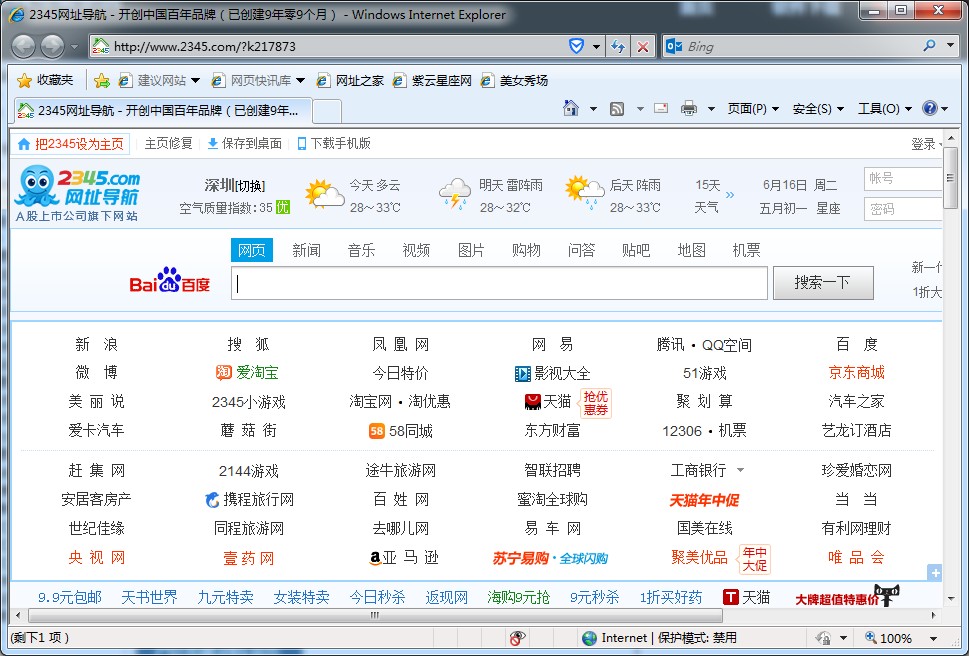969x656 pixels.
Task: Open the 安全(S) menu
Action: tap(818, 109)
